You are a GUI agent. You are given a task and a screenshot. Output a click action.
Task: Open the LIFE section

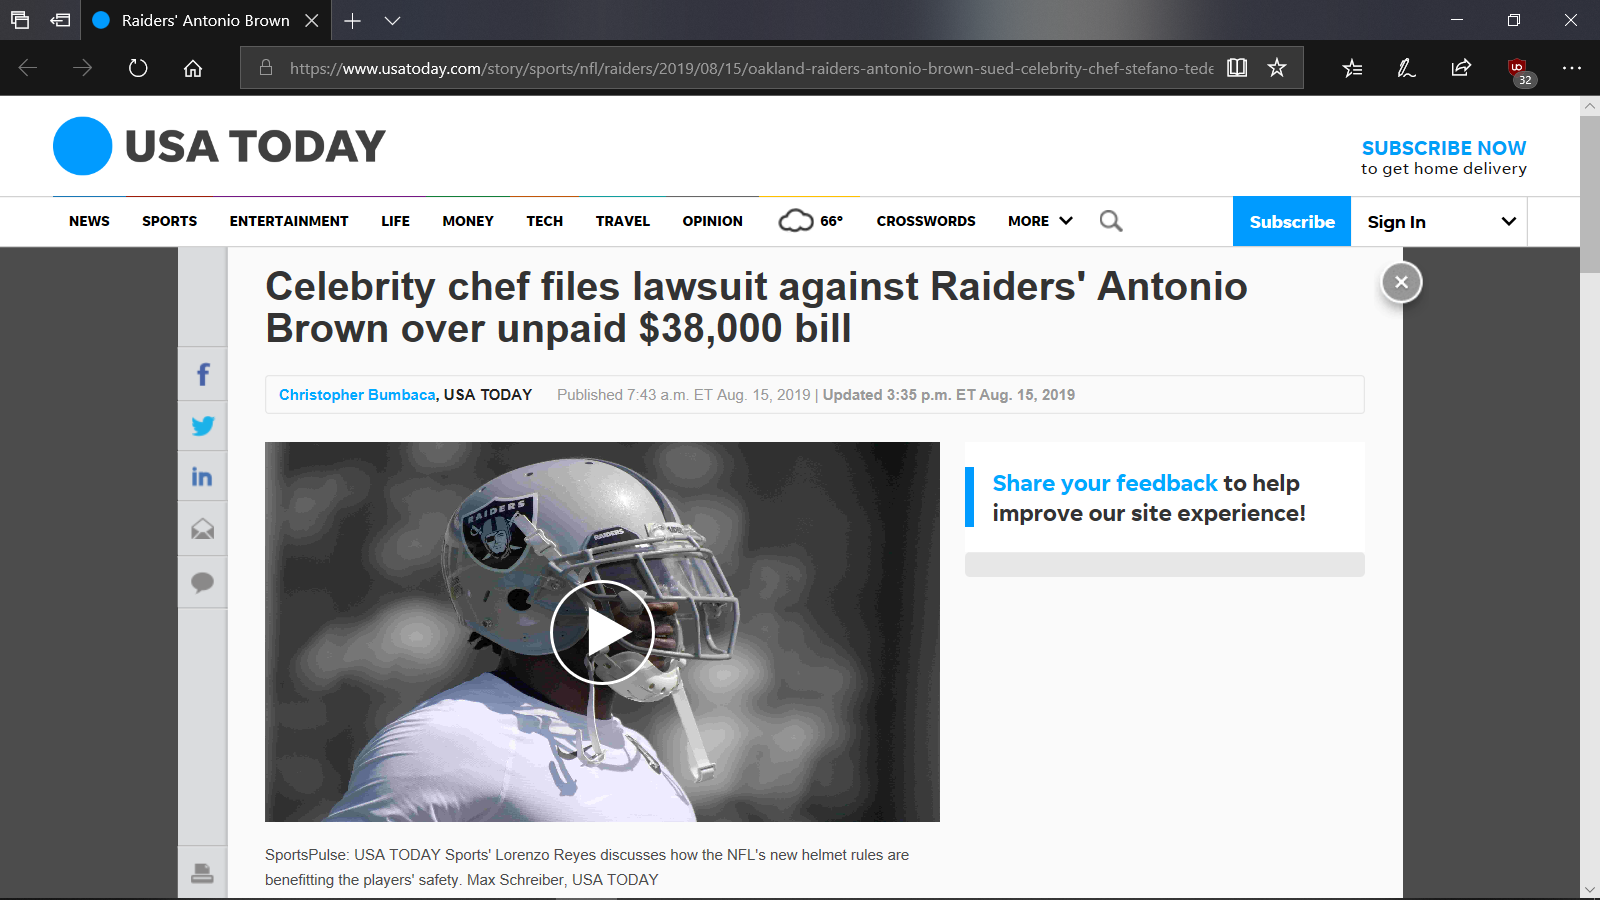[395, 221]
